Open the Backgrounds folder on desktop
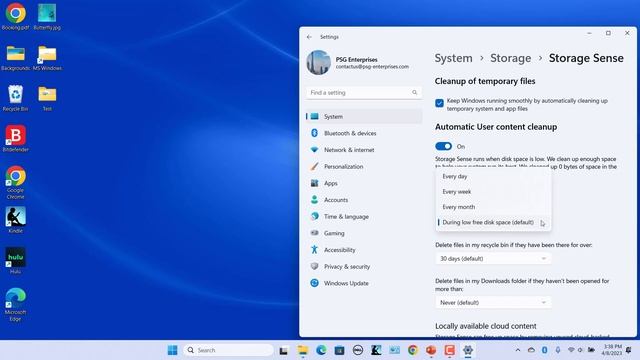This screenshot has width=640, height=360. (16, 58)
